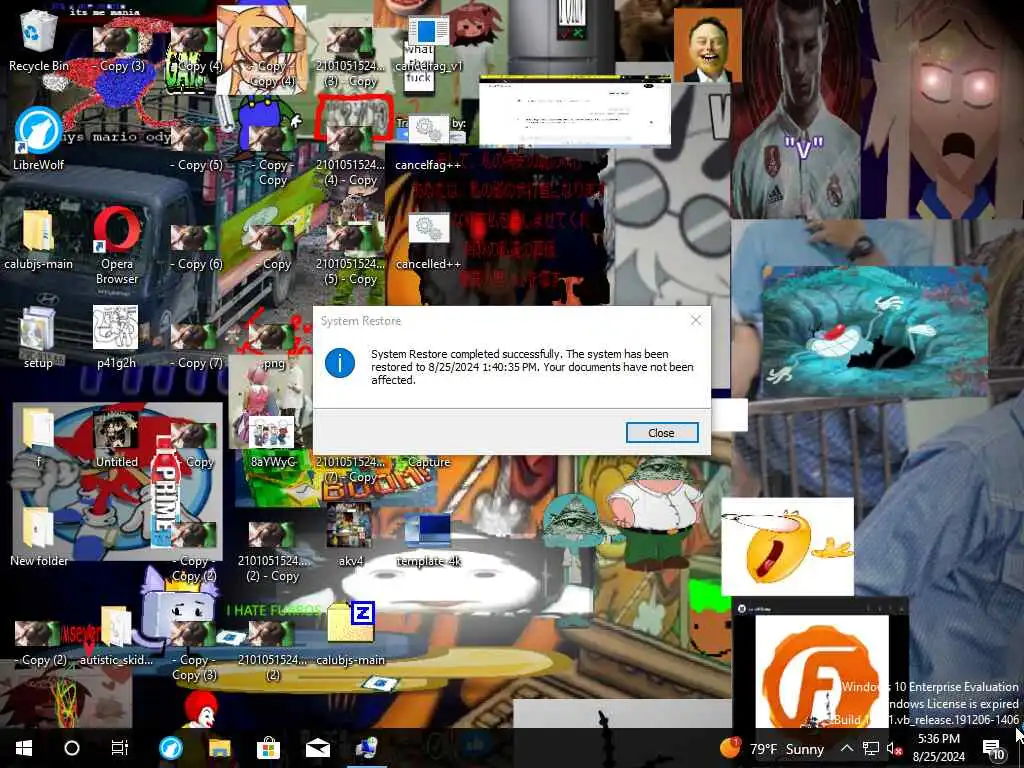This screenshot has height=768, width=1024.
Task: Open the LibreWolf desktop shortcut
Action: tap(39, 140)
